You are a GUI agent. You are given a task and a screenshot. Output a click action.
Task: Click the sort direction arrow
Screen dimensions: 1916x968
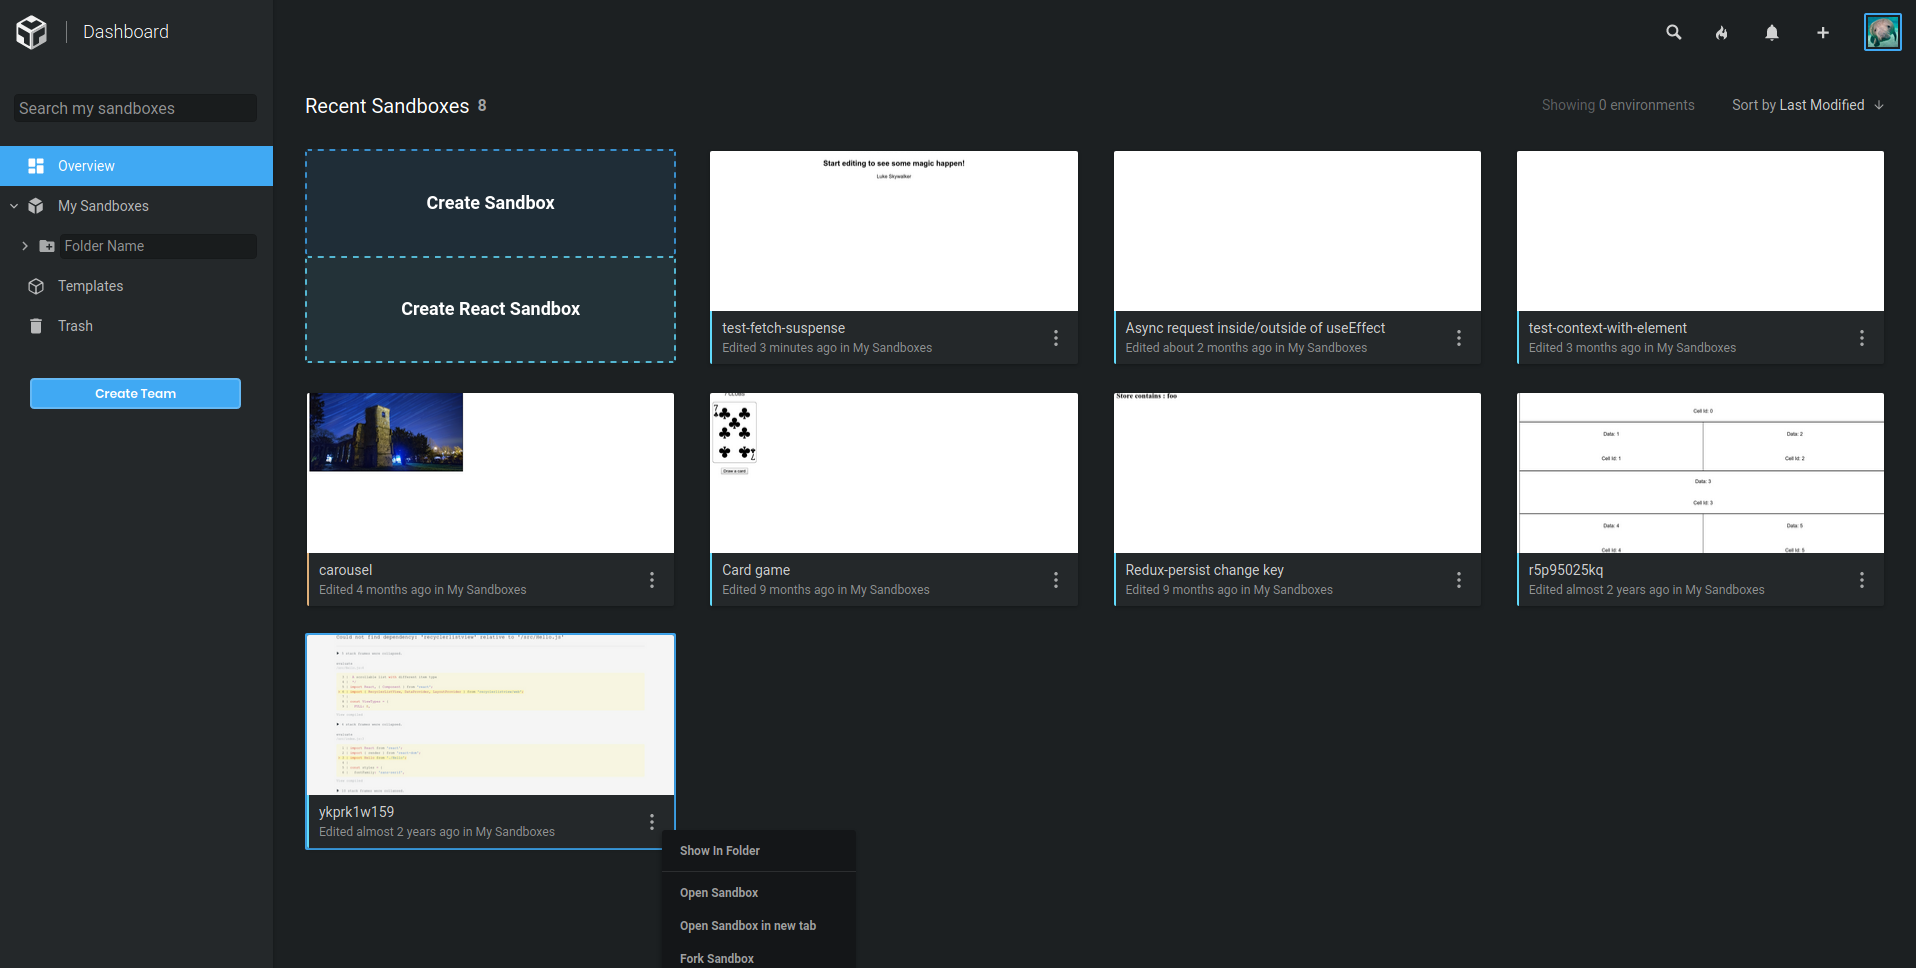(1879, 105)
